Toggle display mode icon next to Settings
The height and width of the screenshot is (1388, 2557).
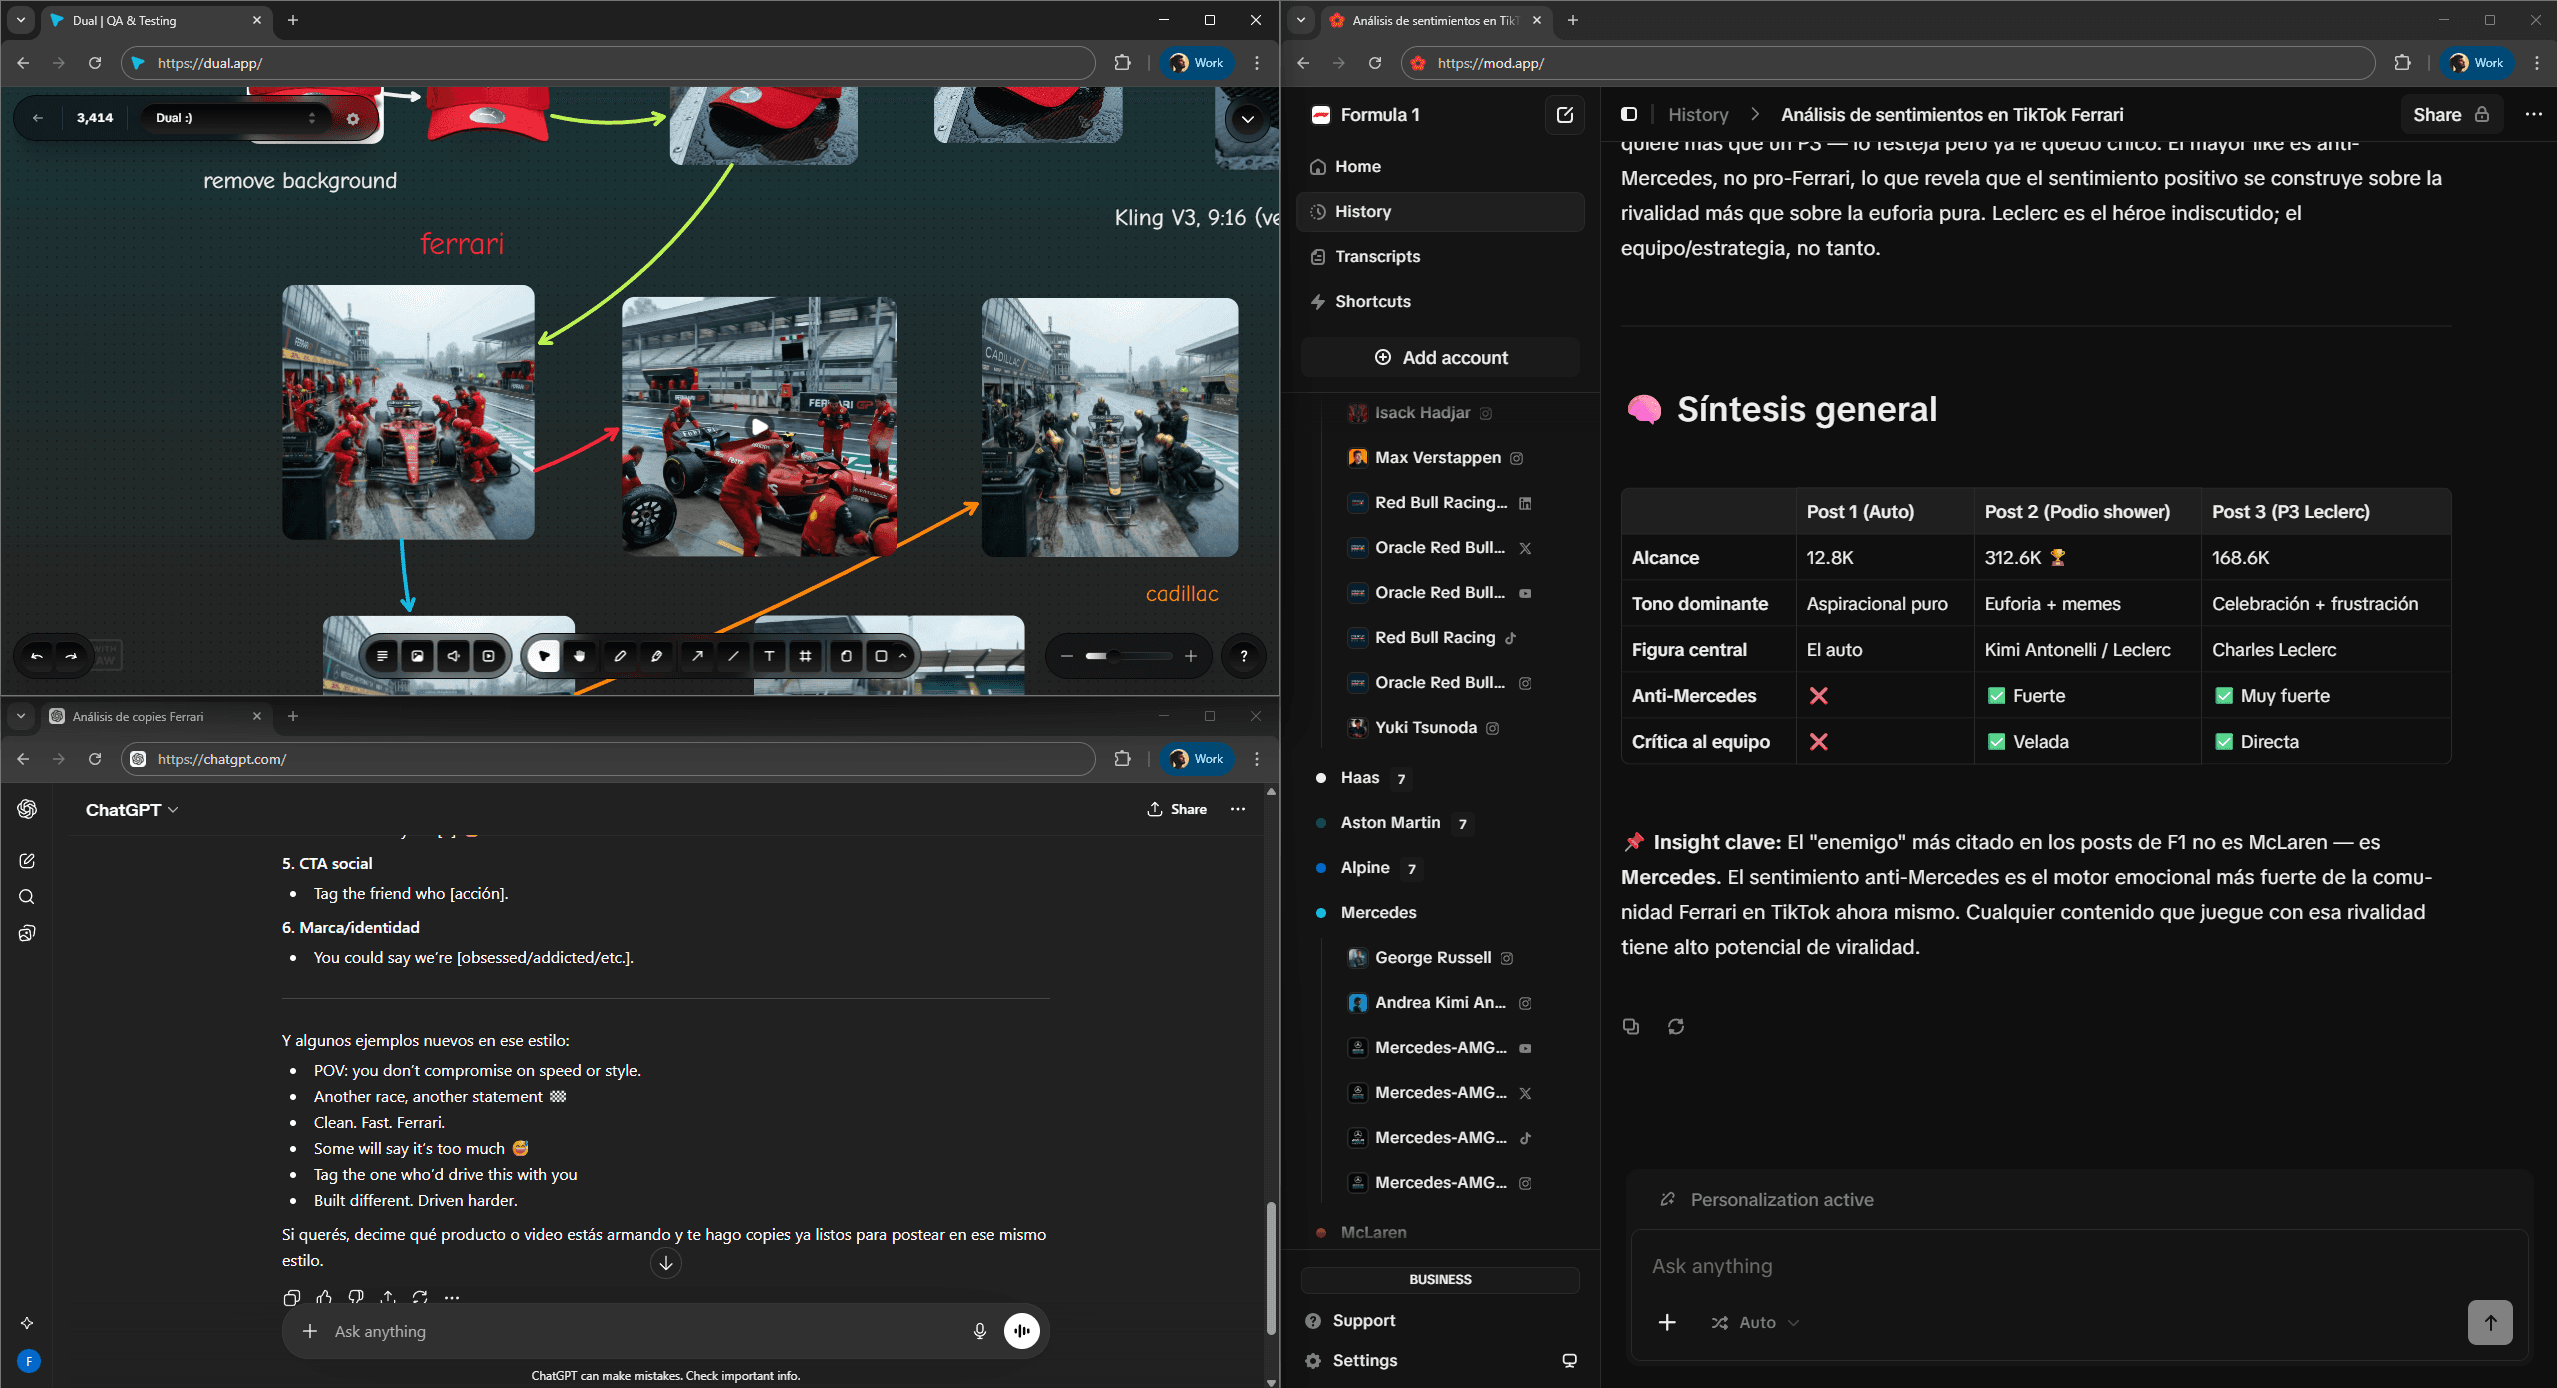tap(1570, 1360)
